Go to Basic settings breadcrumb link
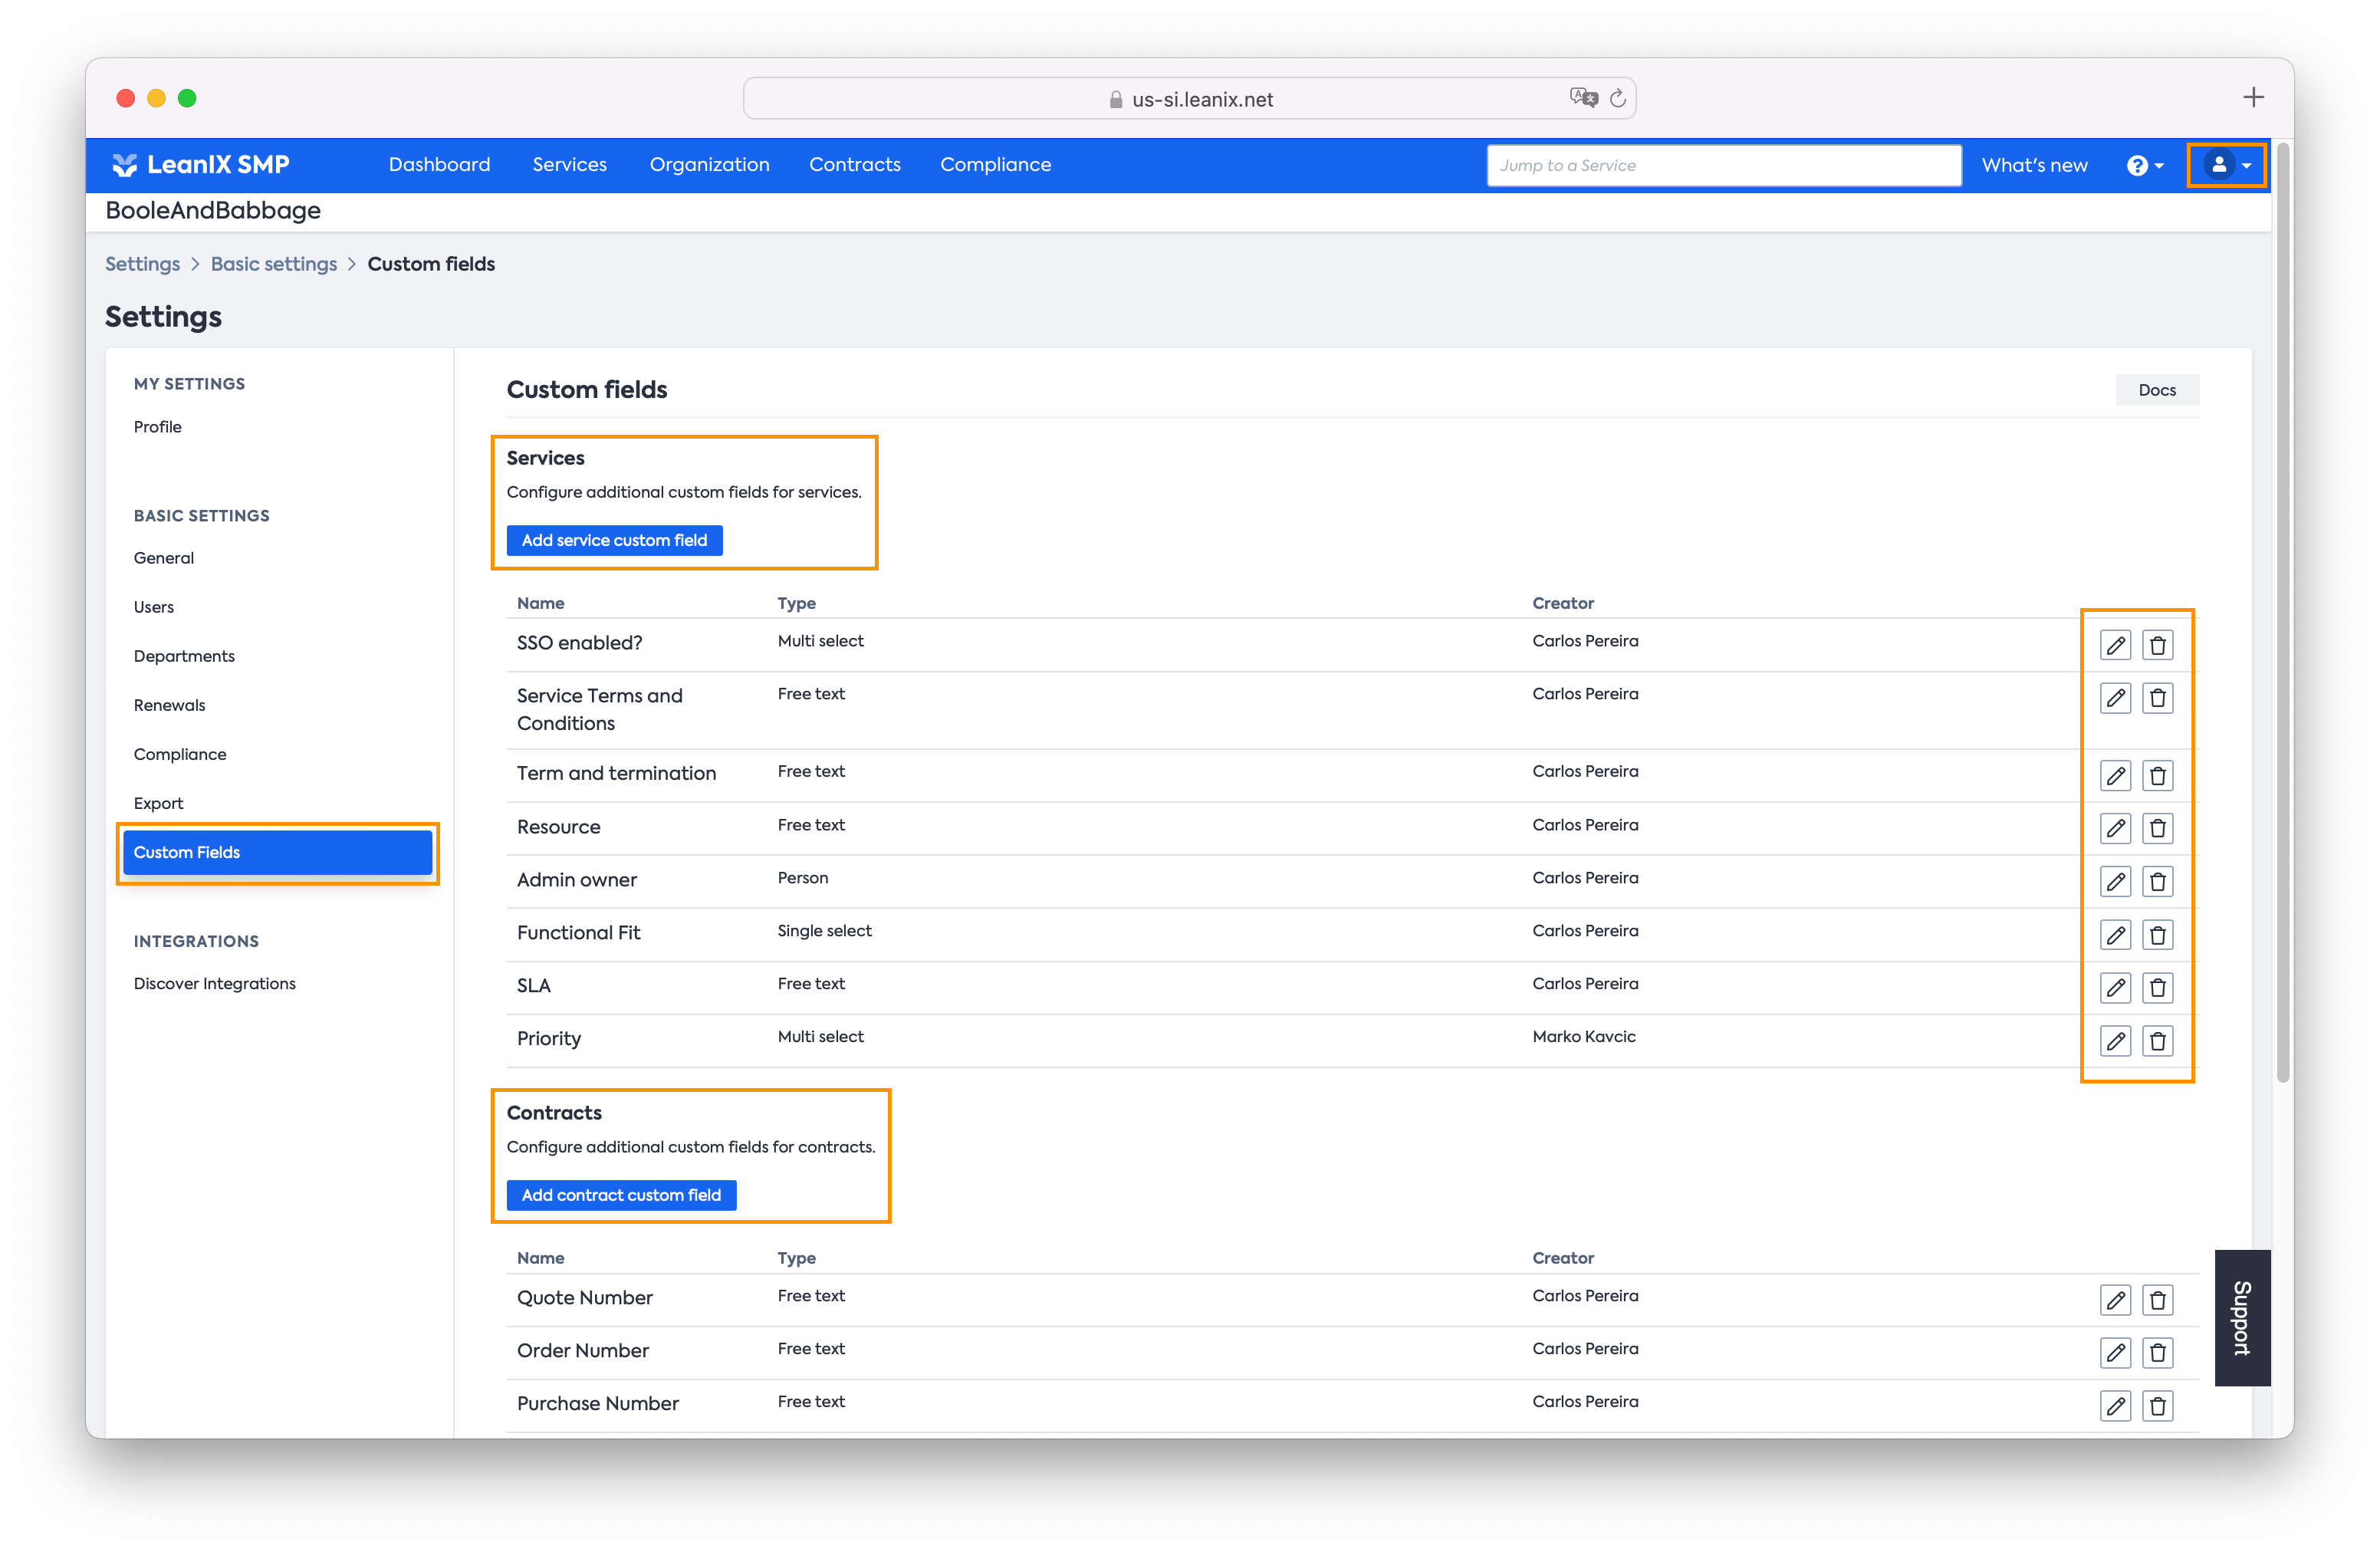2380x1552 pixels. tap(273, 264)
